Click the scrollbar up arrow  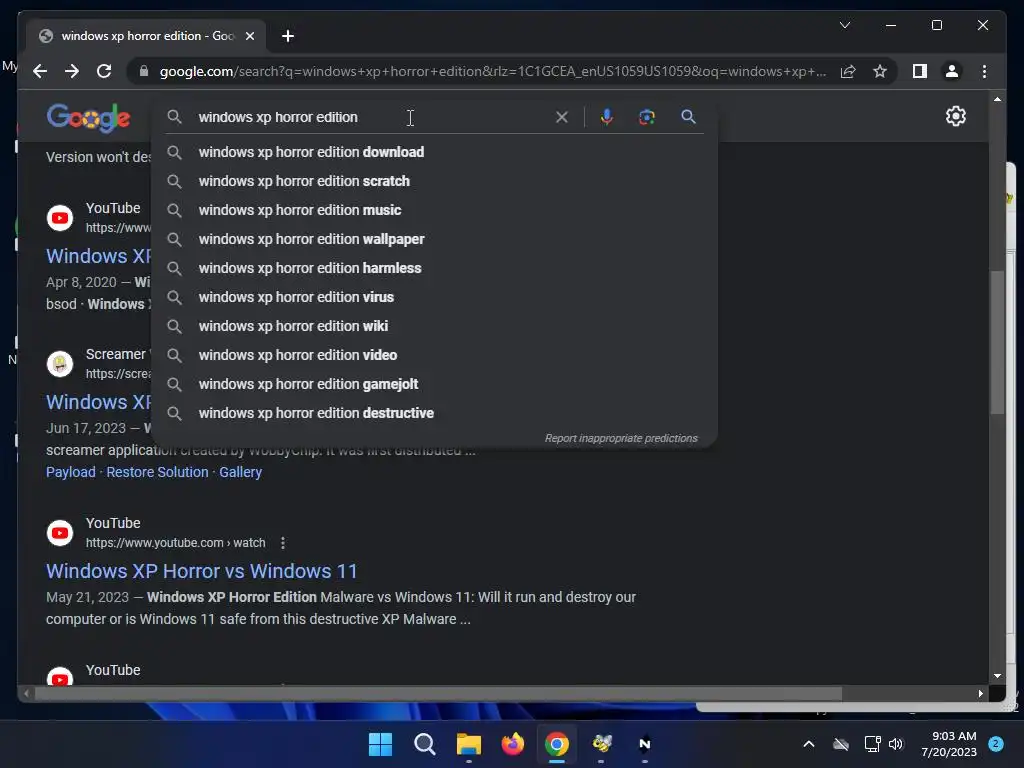[997, 99]
